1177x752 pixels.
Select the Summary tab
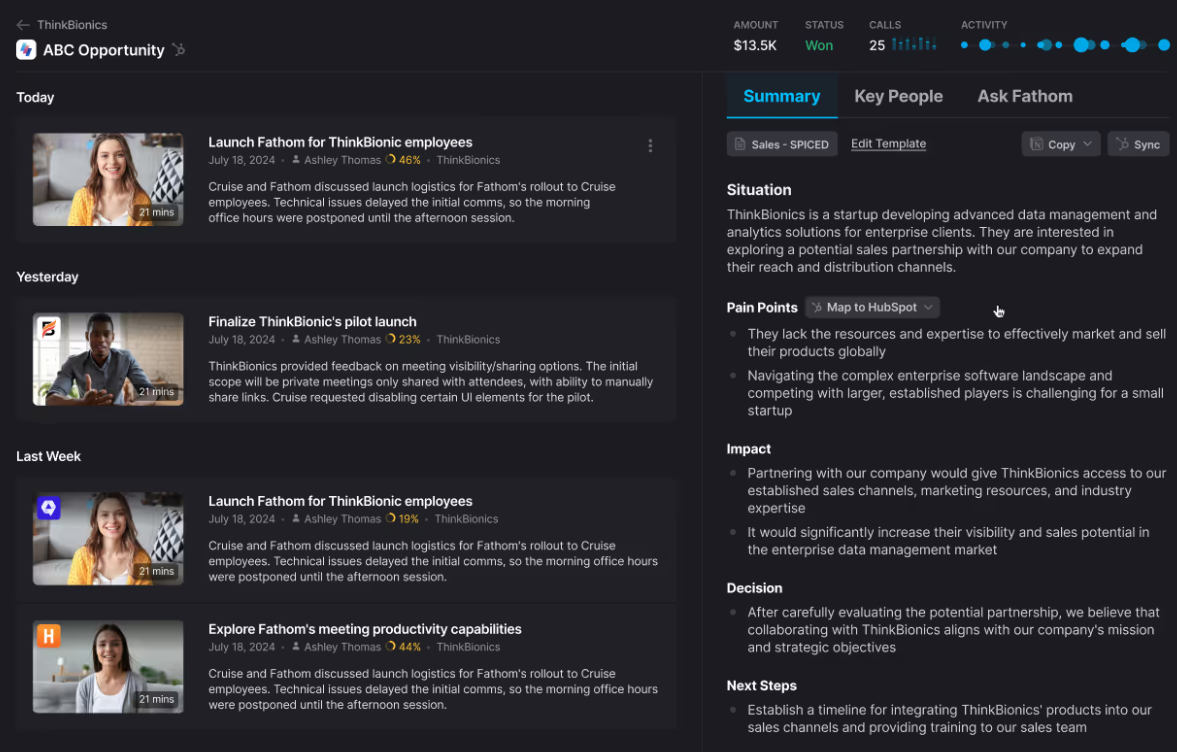pos(781,96)
